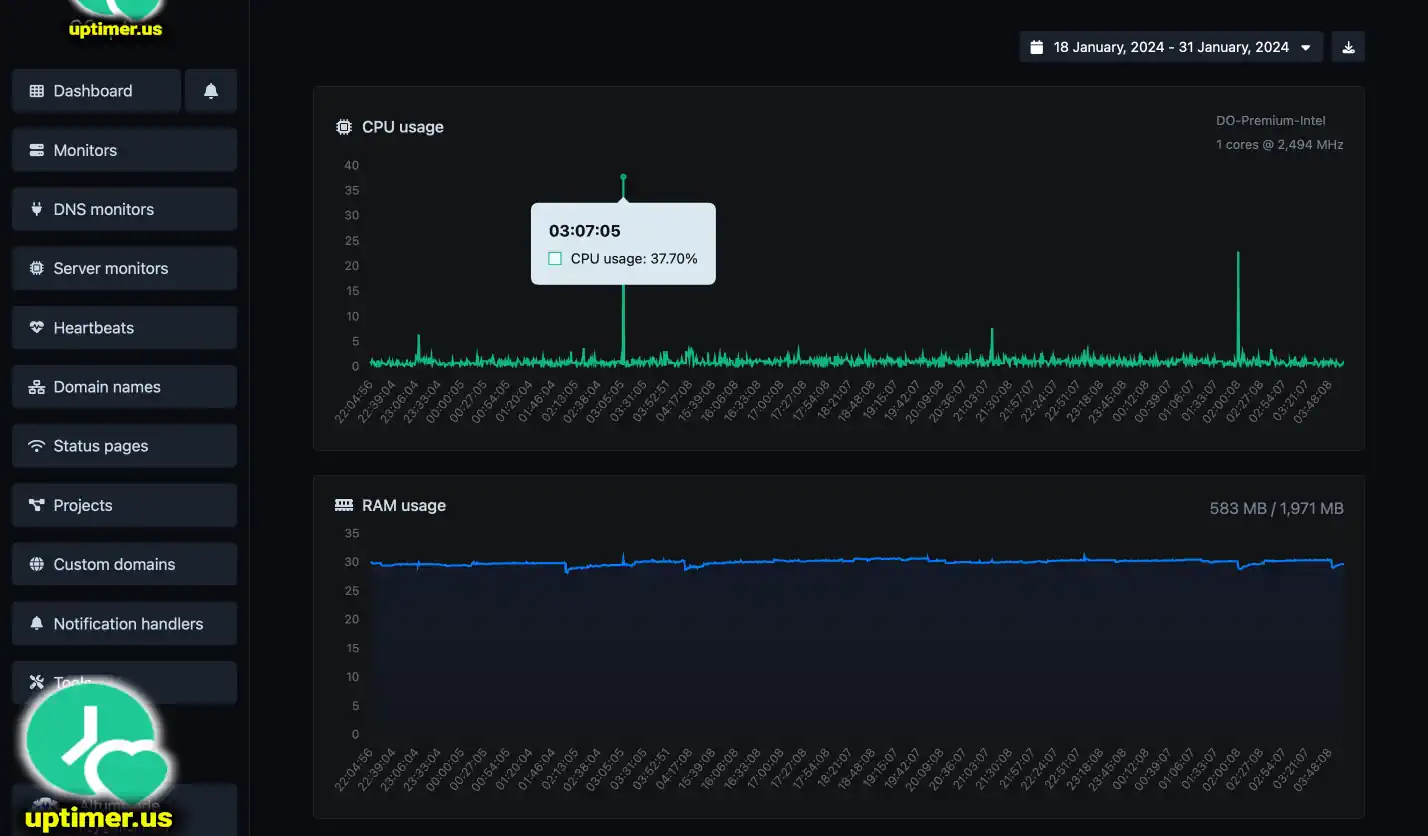Viewport: 1428px width, 836px height.
Task: Click the notification bell button
Action: 211,91
